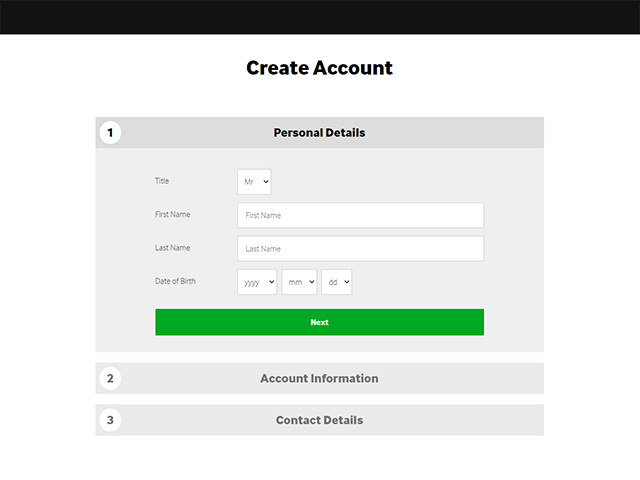
Task: Click the step 1 number circle
Action: pos(110,133)
